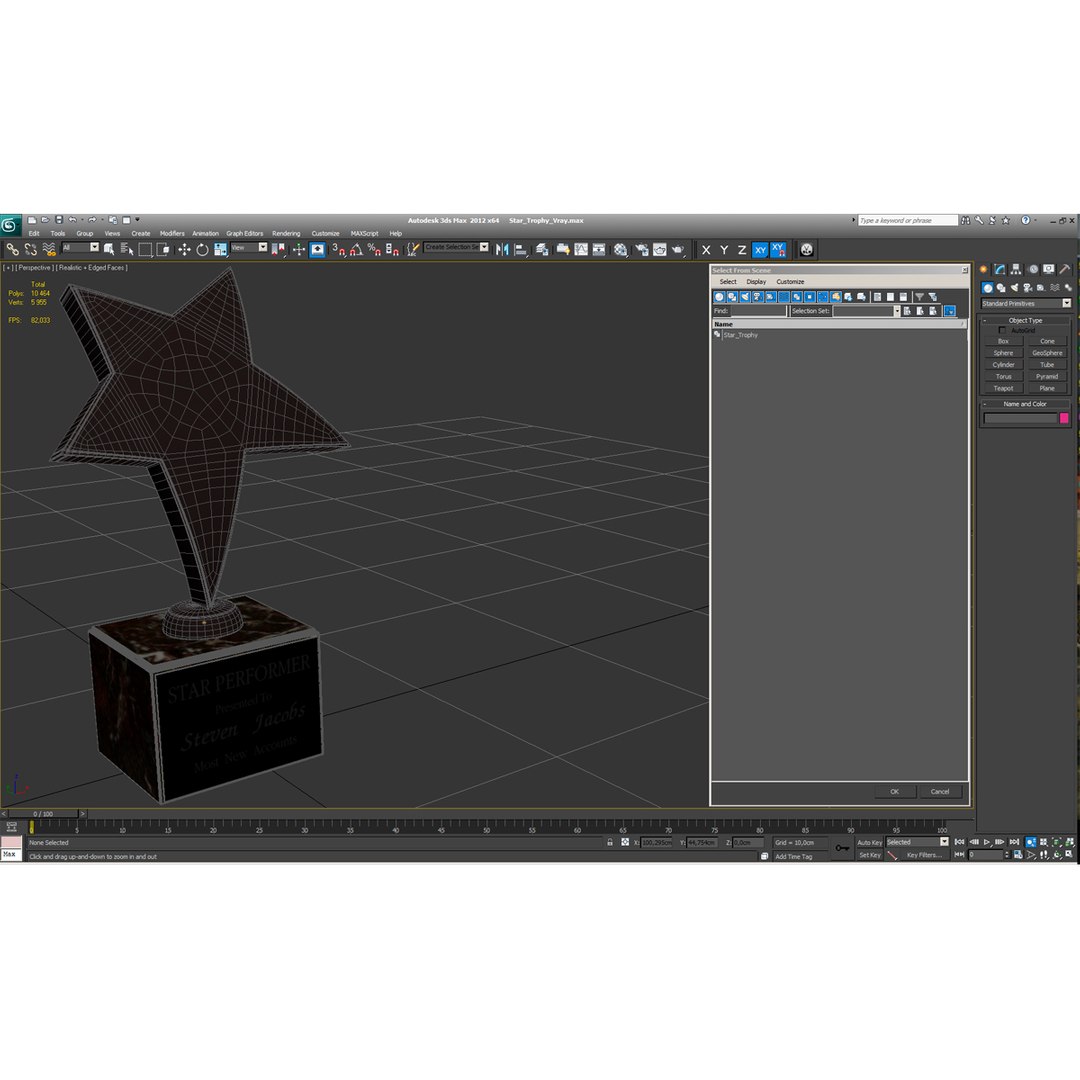Toggle Auto Key mode
This screenshot has height=1080, width=1080.
(869, 843)
